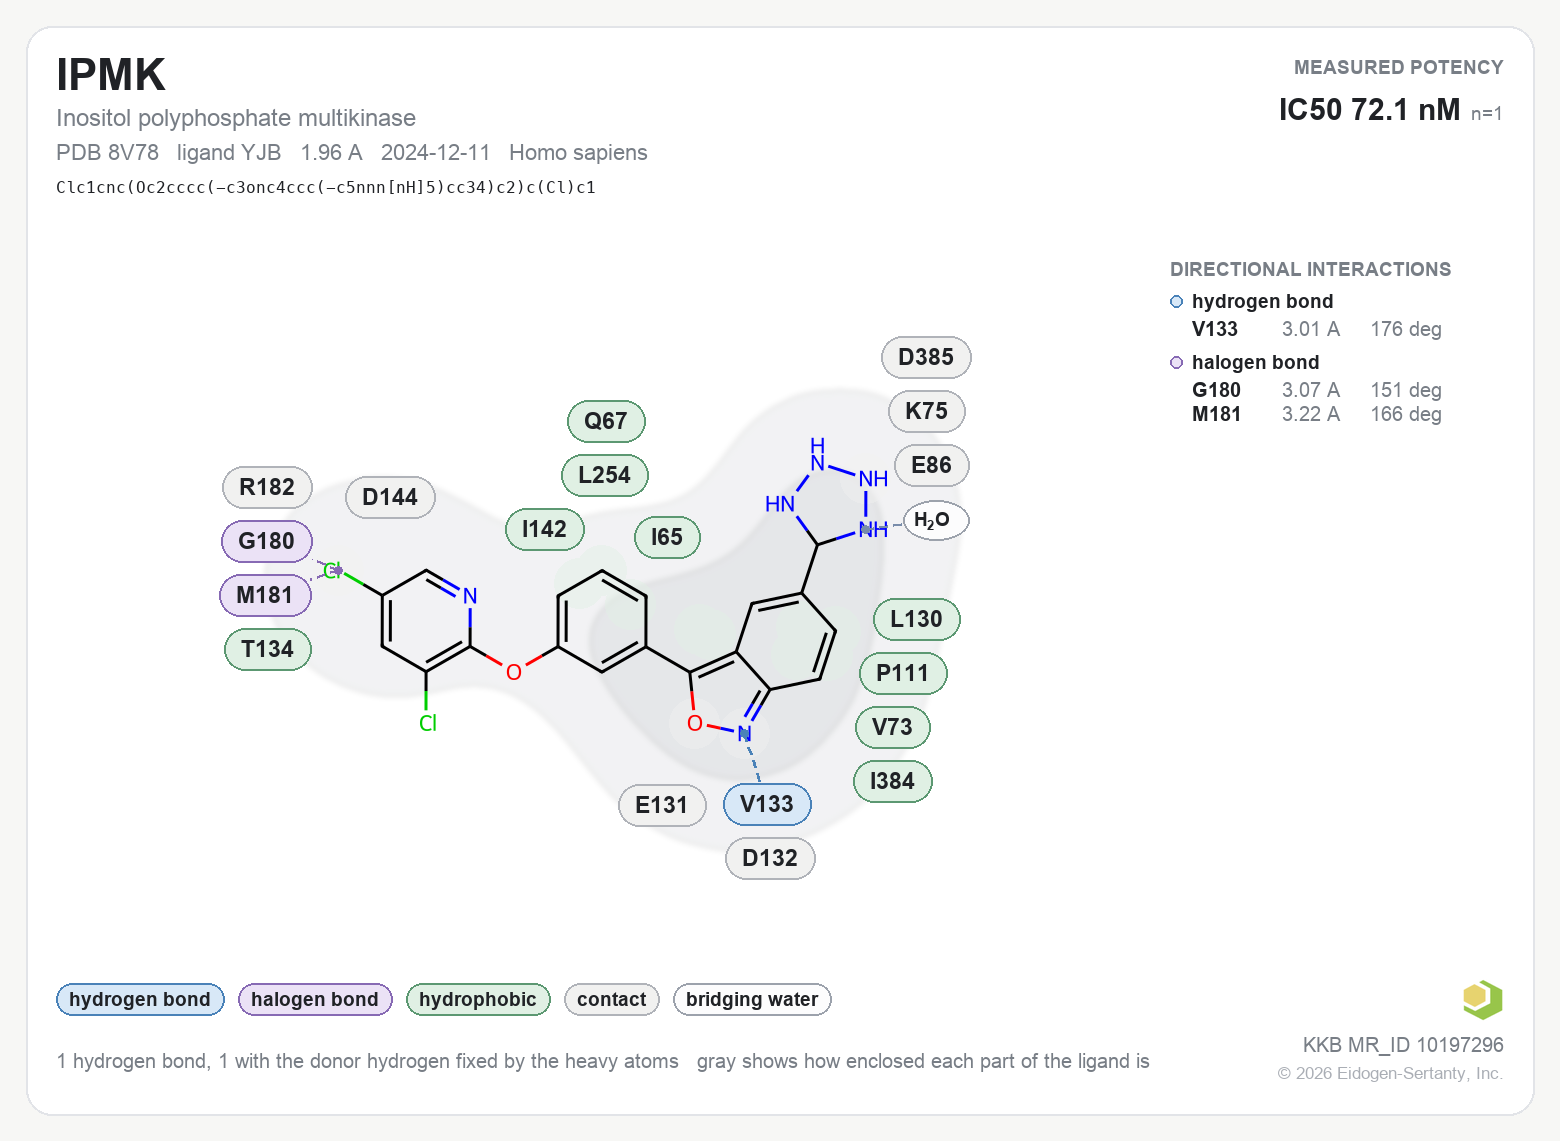Image resolution: width=1560 pixels, height=1141 pixels.
Task: Click the E131 residue label
Action: (x=662, y=805)
